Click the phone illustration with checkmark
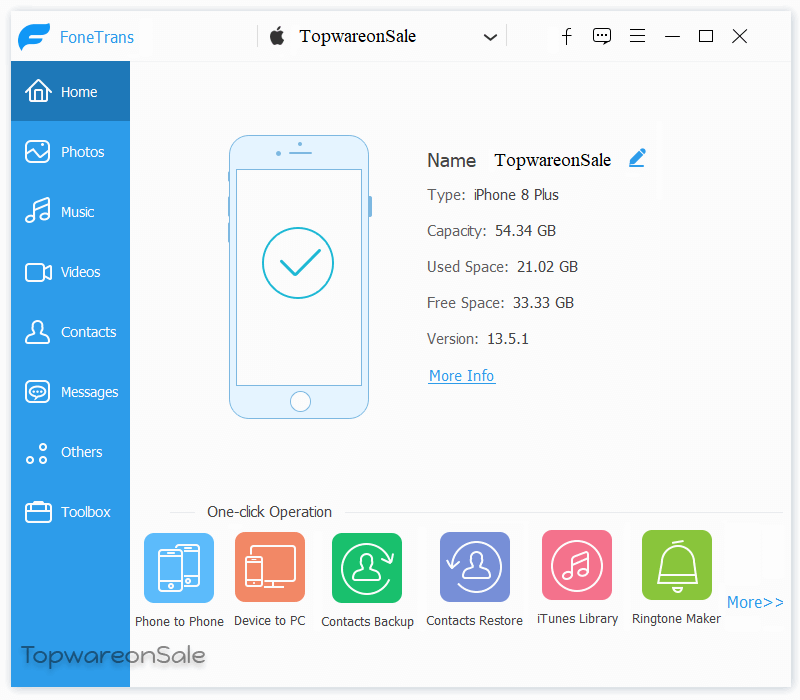Viewport: 800px width, 700px height. tap(299, 277)
